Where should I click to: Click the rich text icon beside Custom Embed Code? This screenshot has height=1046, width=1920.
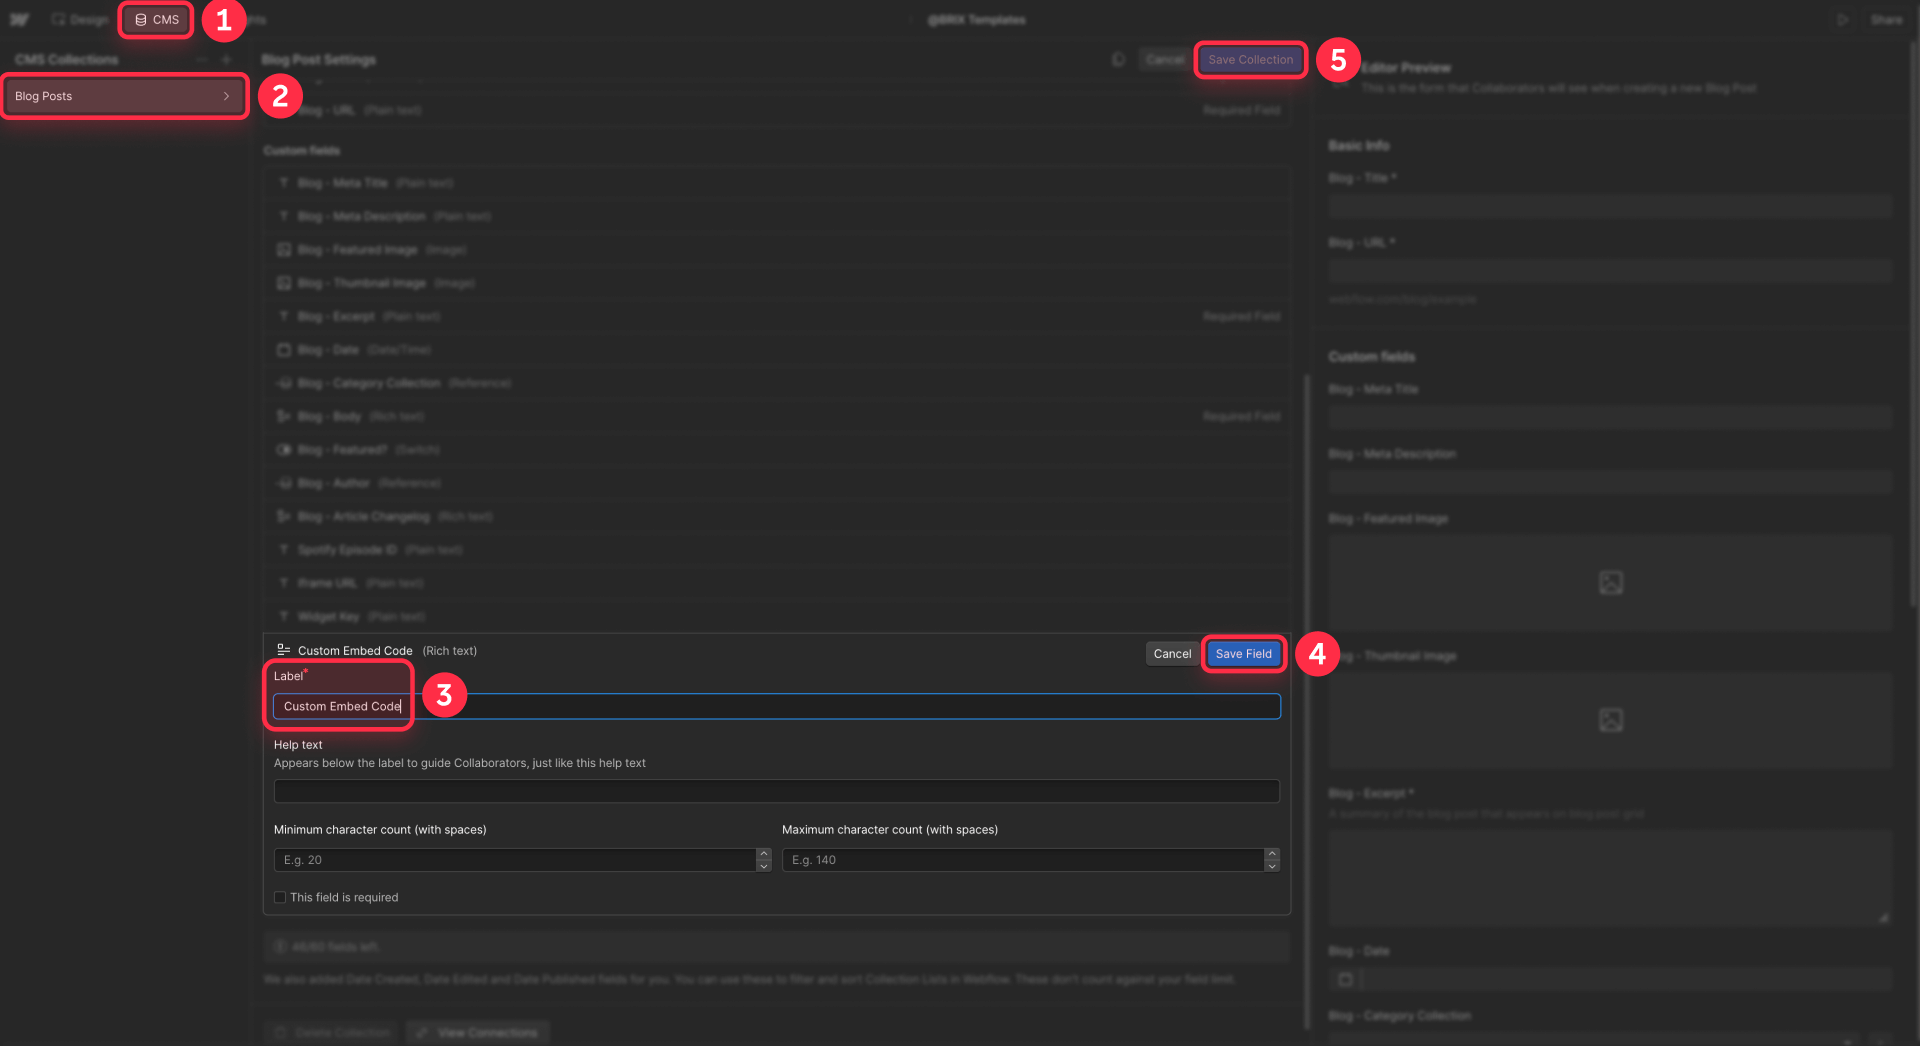282,649
